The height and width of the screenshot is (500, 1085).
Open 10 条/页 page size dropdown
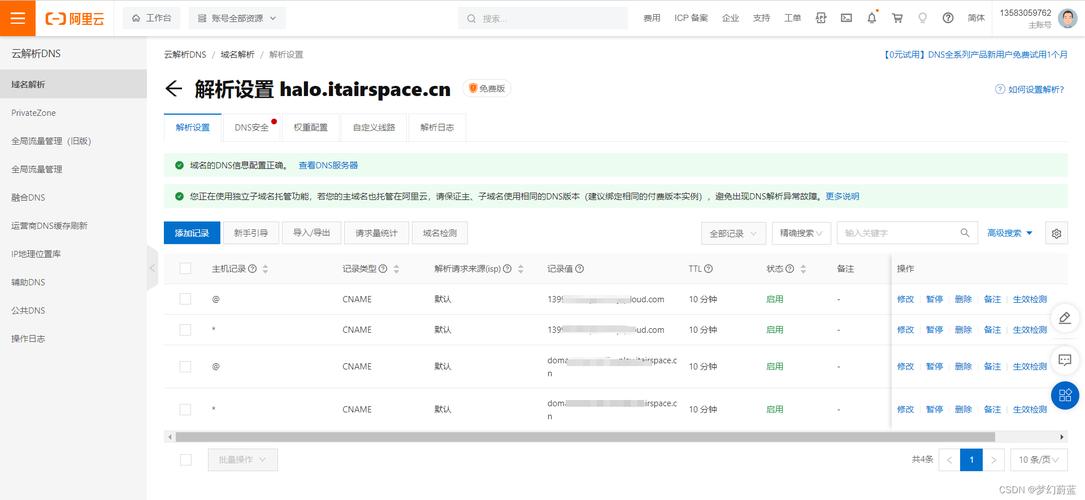[x=1039, y=459]
